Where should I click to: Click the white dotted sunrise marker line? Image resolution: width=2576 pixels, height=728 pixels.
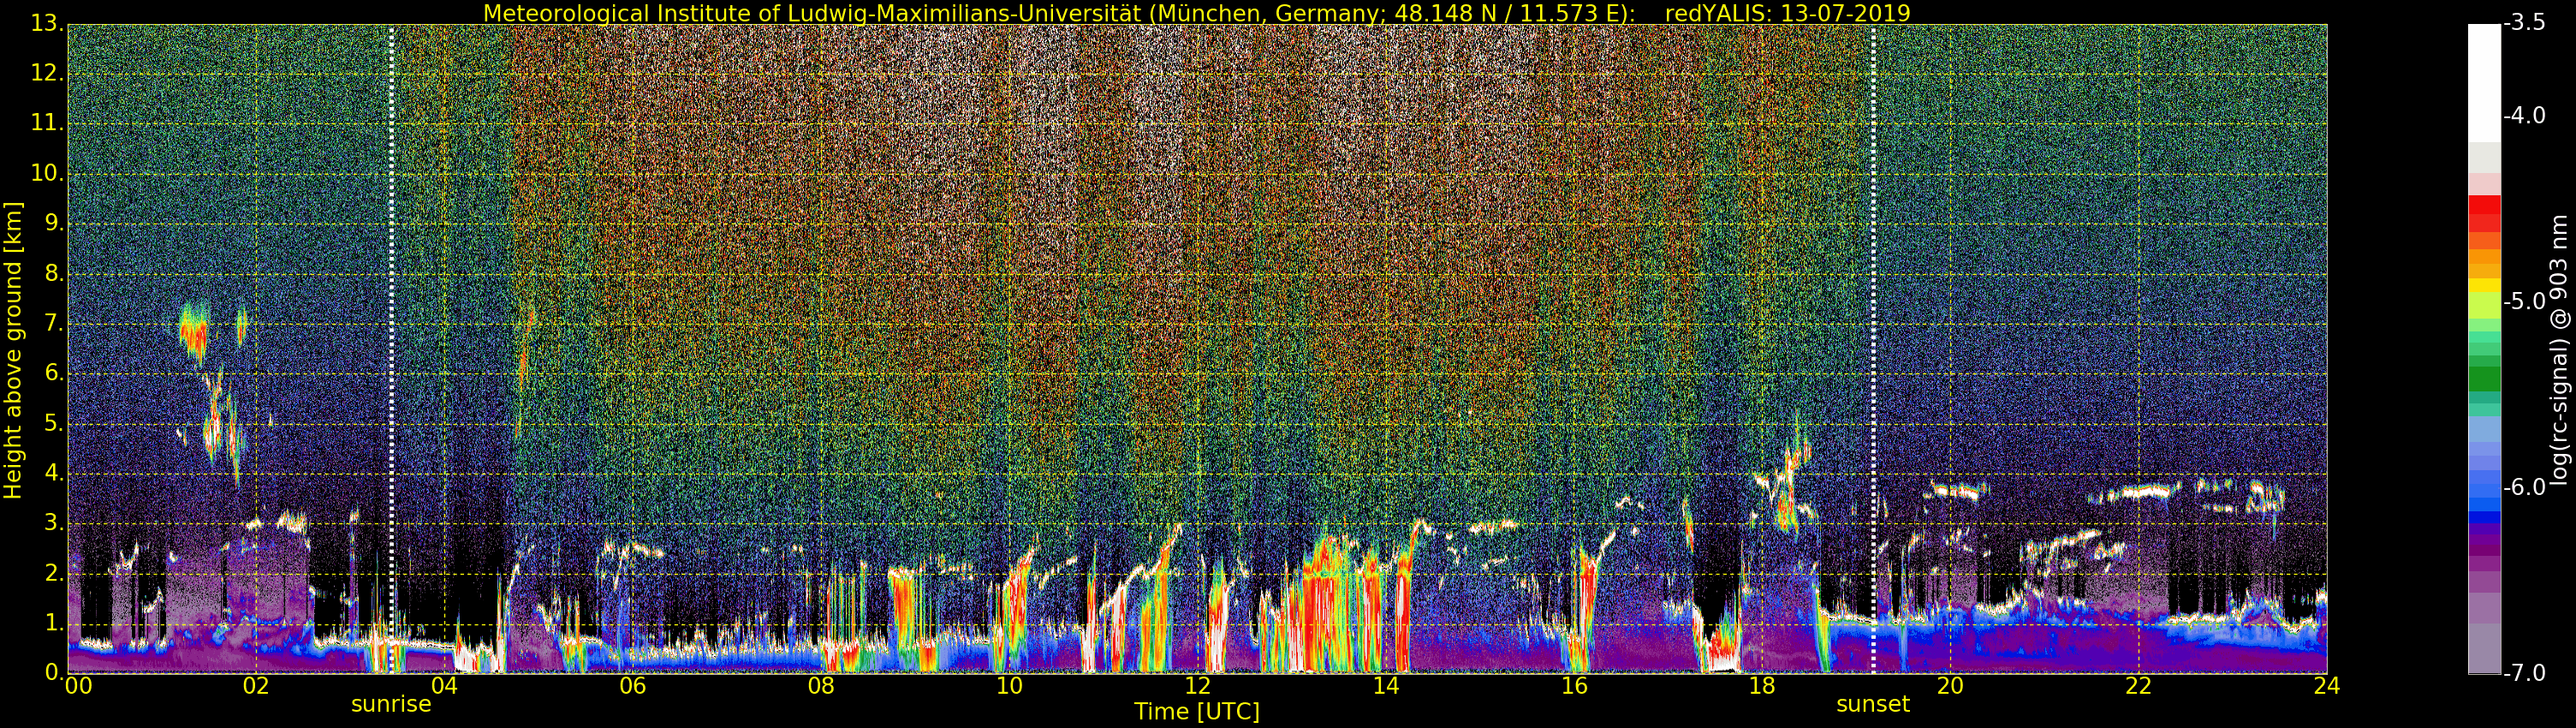pyautogui.click(x=391, y=348)
